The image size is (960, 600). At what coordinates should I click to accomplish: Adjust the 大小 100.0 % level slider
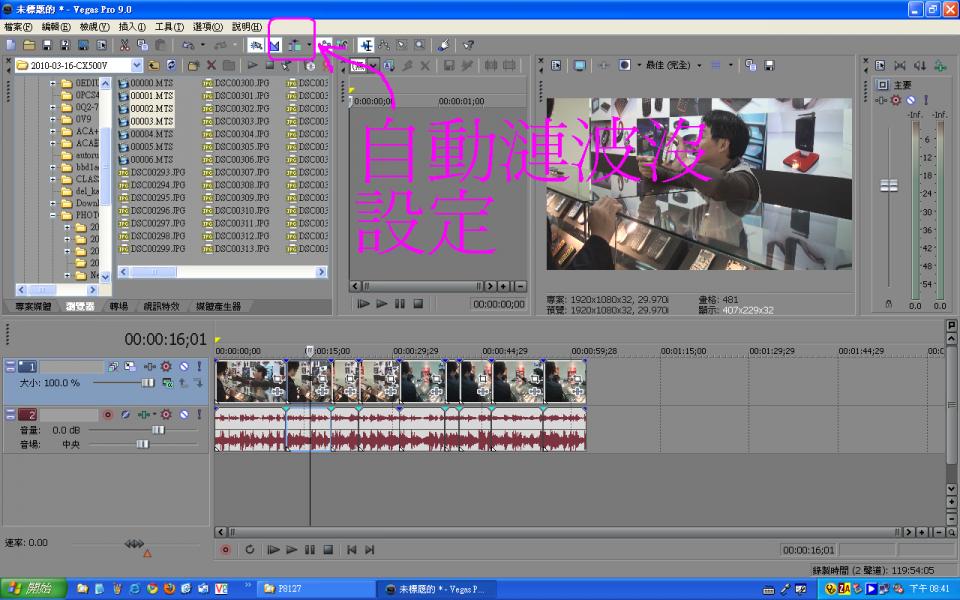[148, 383]
